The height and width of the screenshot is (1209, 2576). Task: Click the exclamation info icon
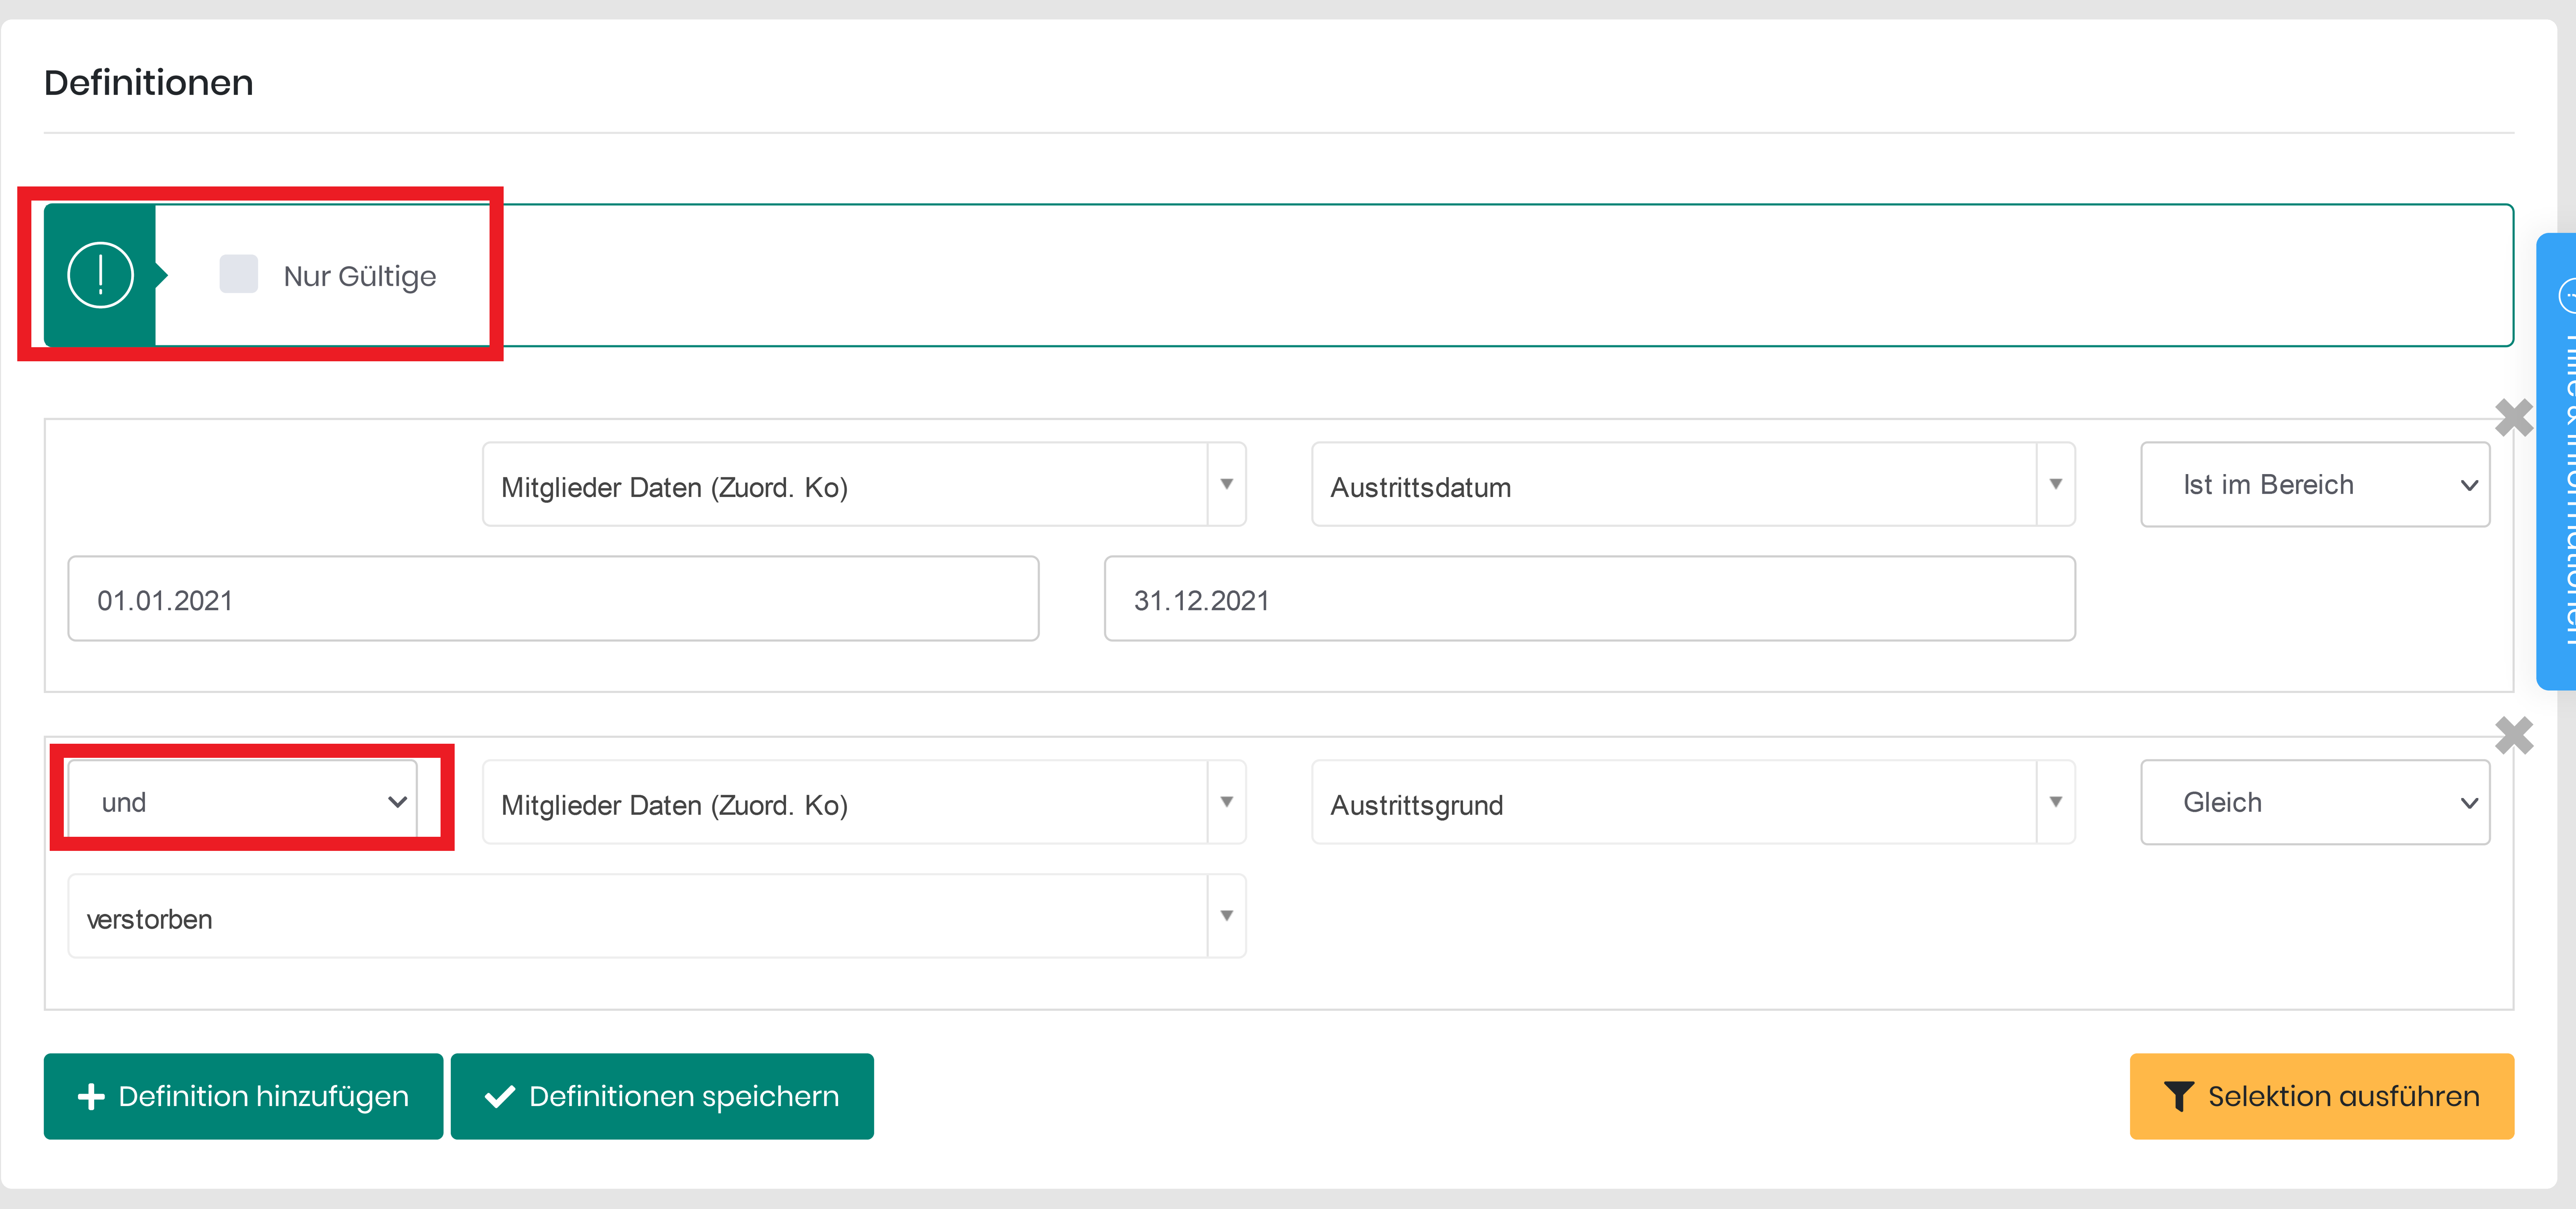(x=100, y=275)
